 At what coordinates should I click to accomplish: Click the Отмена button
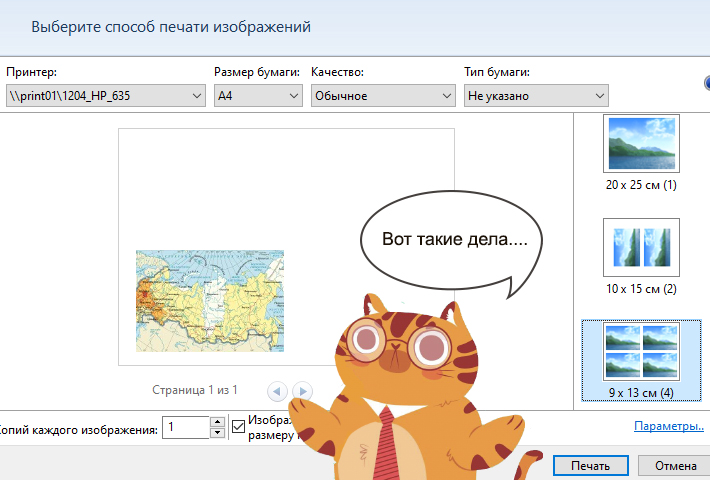[675, 466]
